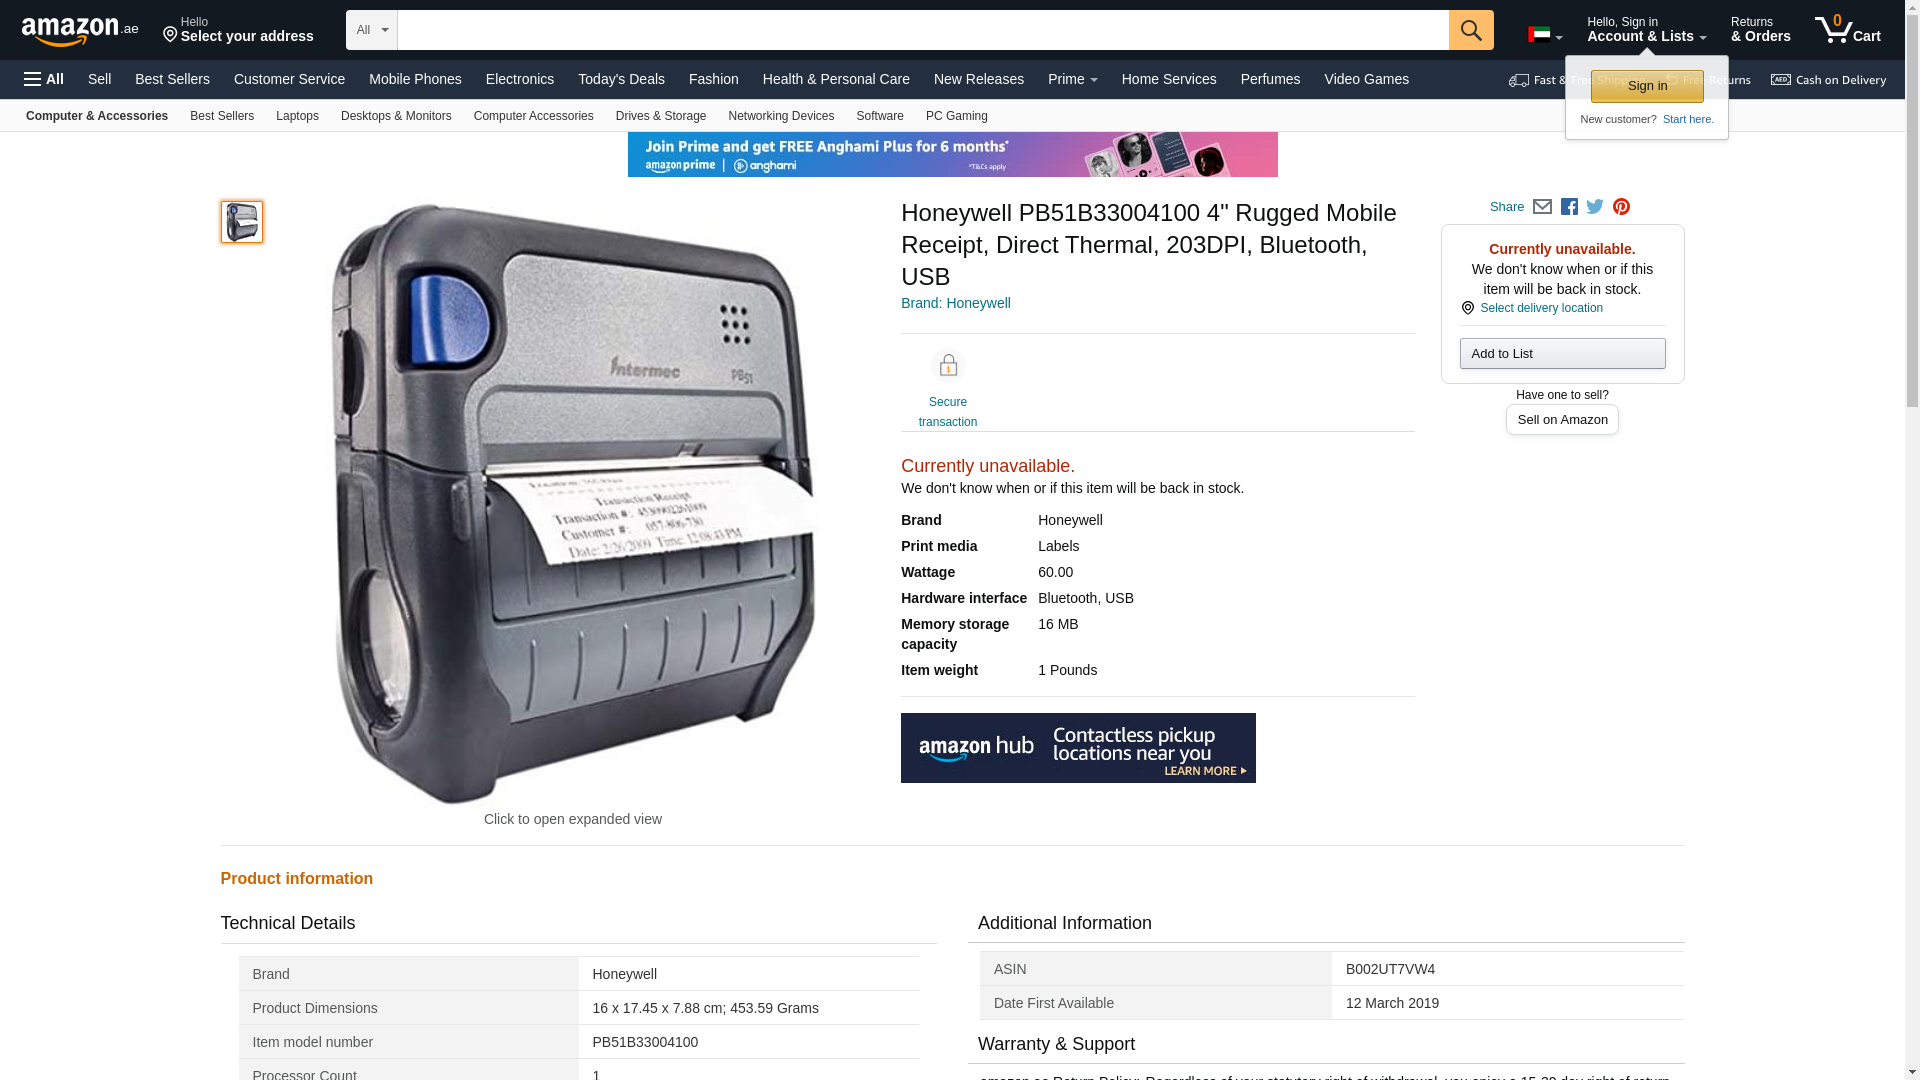This screenshot has width=1920, height=1080.
Task: Share product on Twitter
Action: pos(1595,207)
